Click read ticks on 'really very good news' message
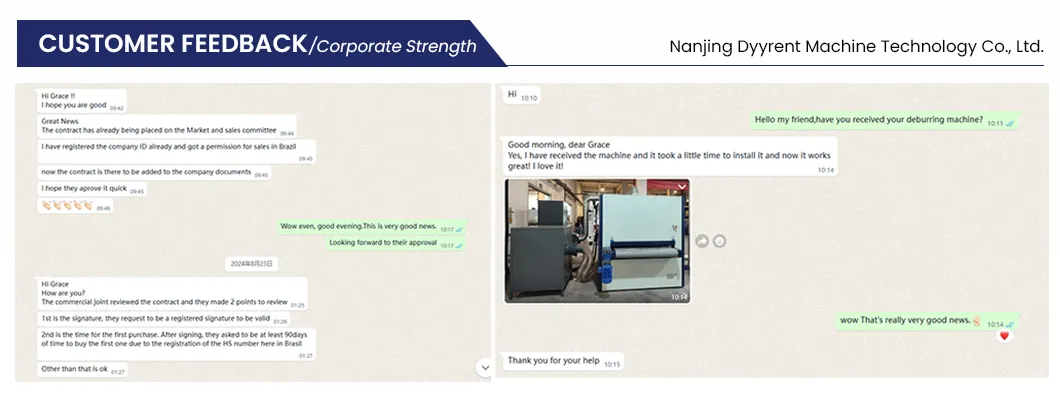Image resolution: width=1060 pixels, height=406 pixels. pos(1010,324)
